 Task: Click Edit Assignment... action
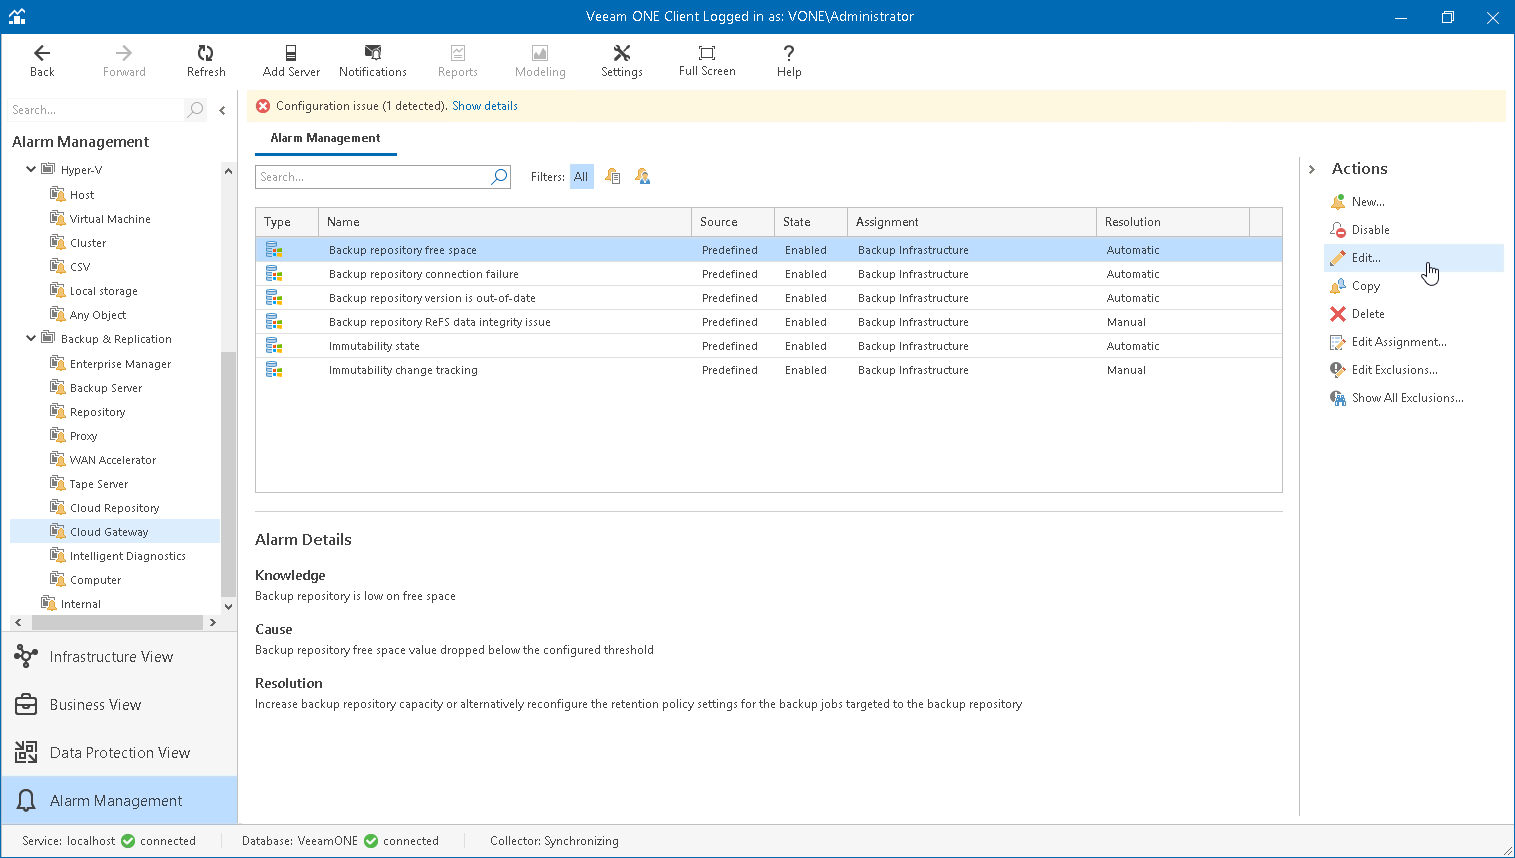[x=1398, y=342]
